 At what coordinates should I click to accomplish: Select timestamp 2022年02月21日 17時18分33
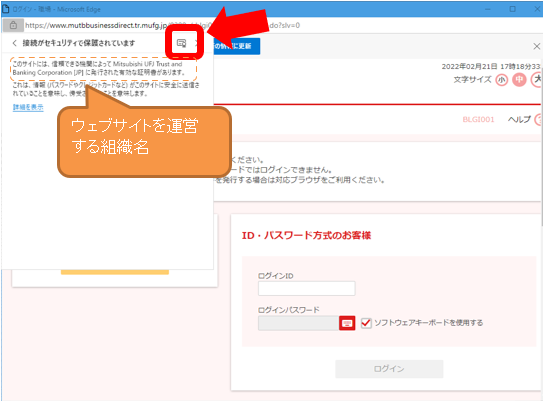point(491,66)
